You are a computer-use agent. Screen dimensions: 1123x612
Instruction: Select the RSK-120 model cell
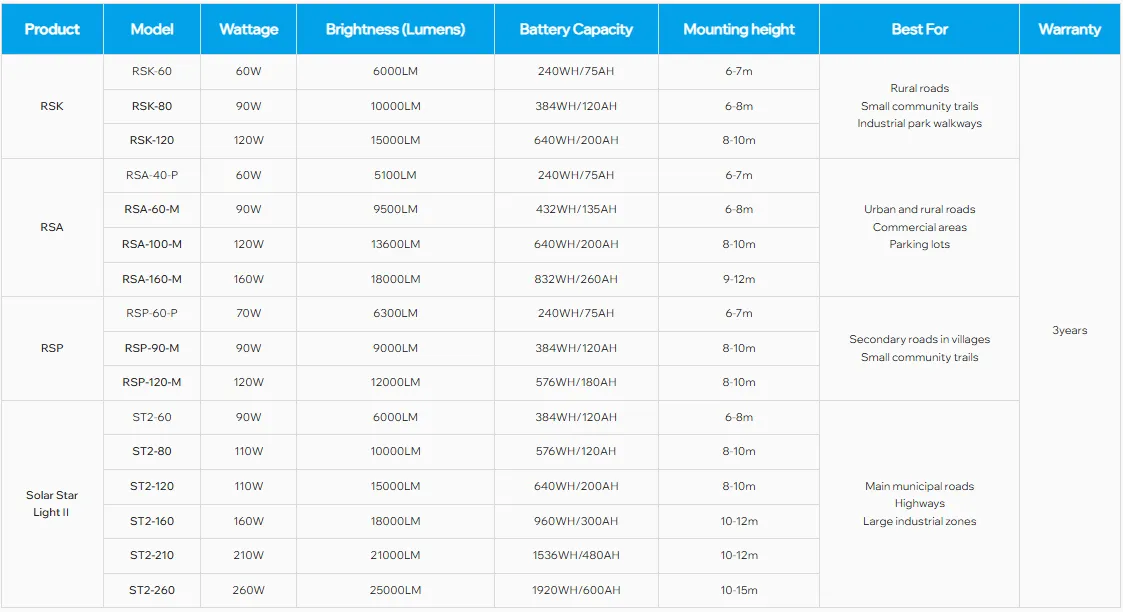pos(152,140)
